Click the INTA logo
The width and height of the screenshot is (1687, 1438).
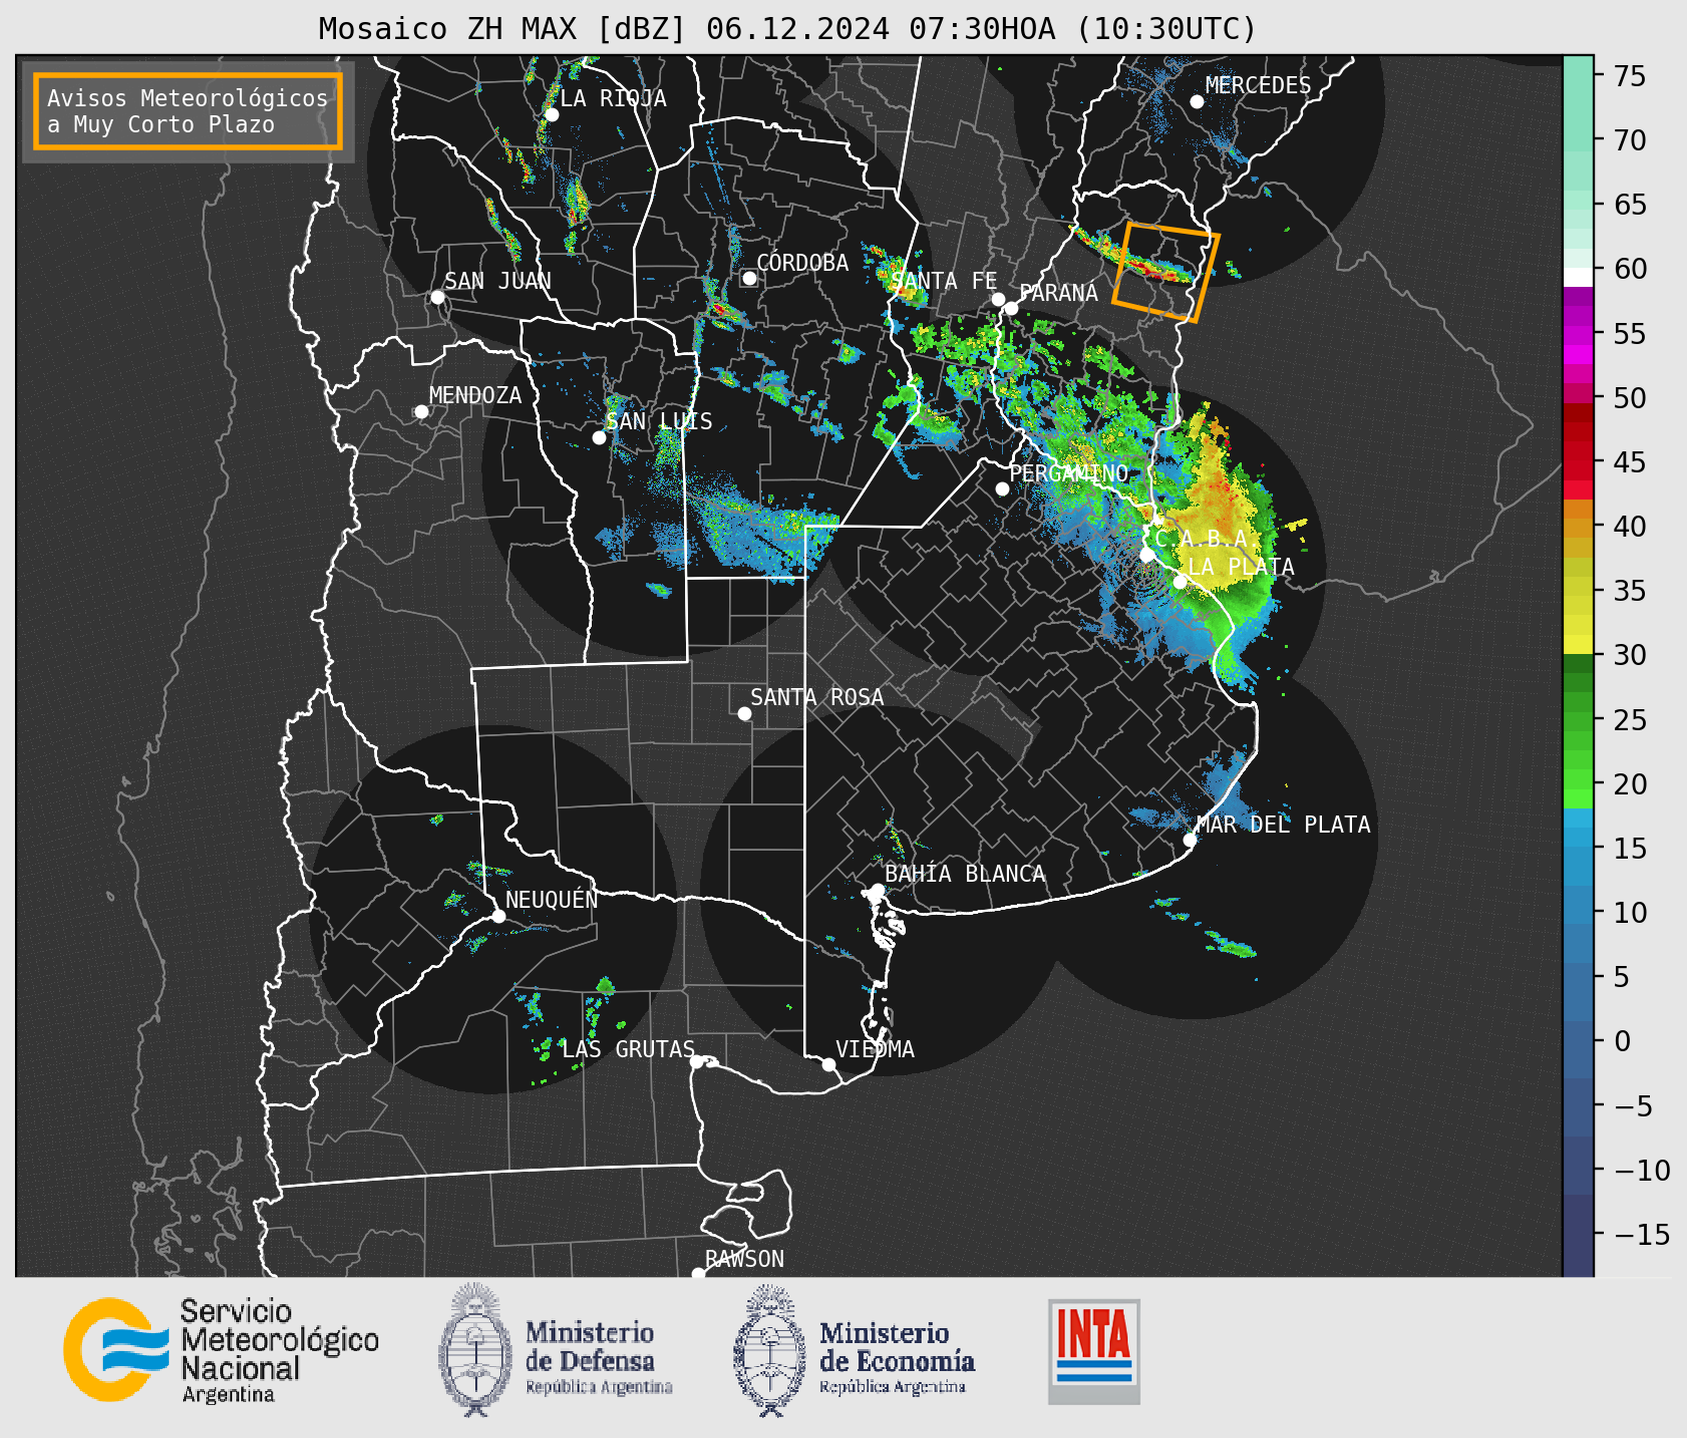pyautogui.click(x=1094, y=1351)
